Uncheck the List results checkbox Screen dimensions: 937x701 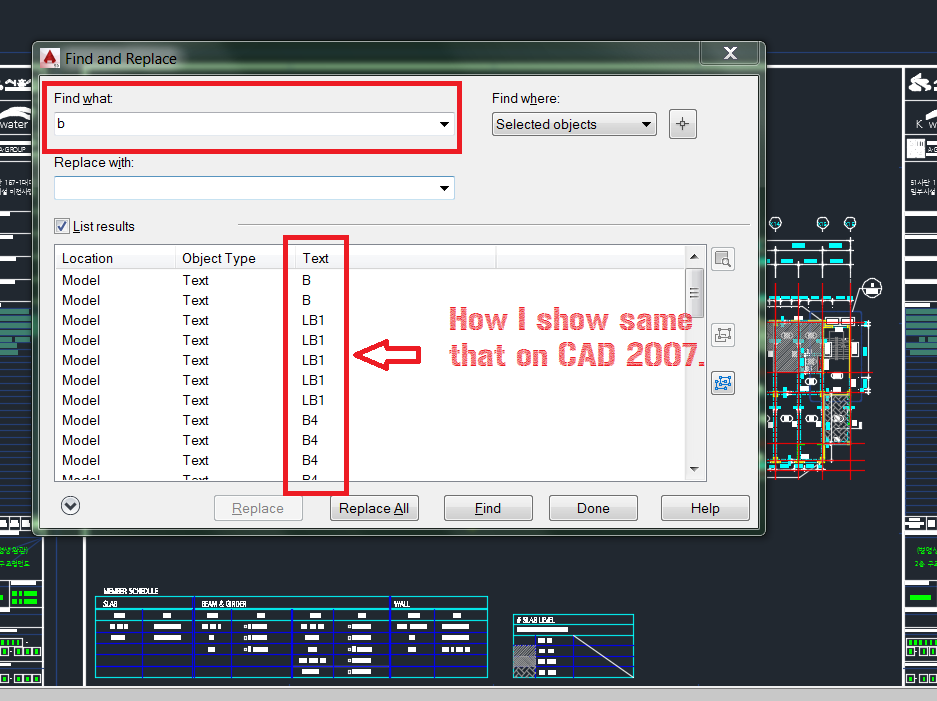coord(61,226)
